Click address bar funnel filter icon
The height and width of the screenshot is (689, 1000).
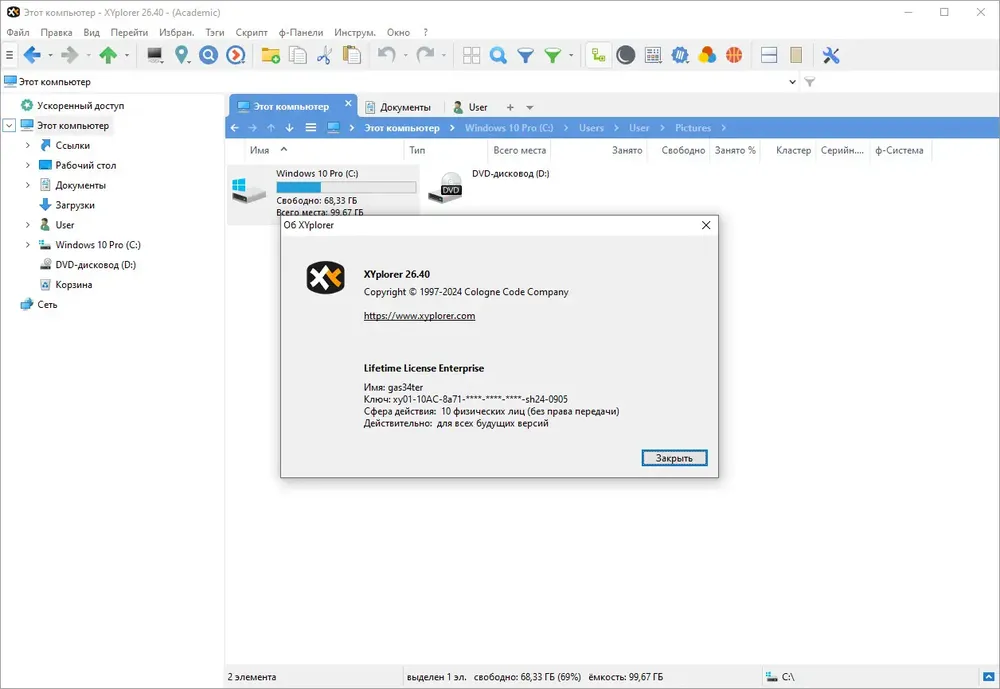(x=809, y=82)
